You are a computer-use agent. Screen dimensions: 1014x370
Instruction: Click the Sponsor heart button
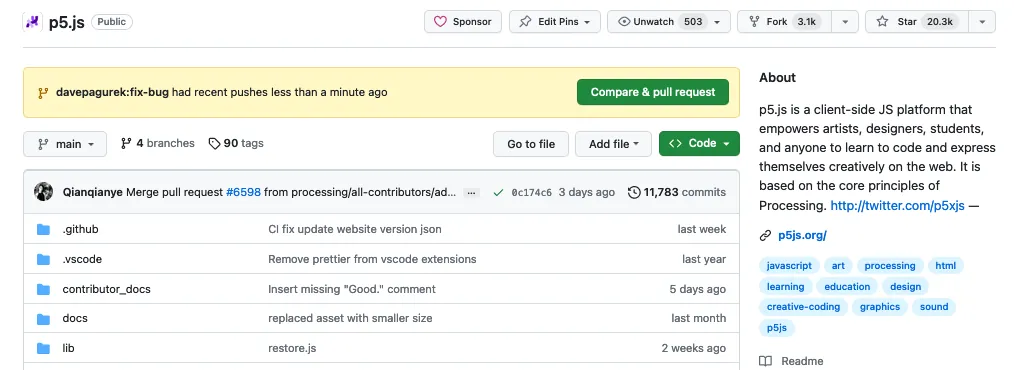462,21
